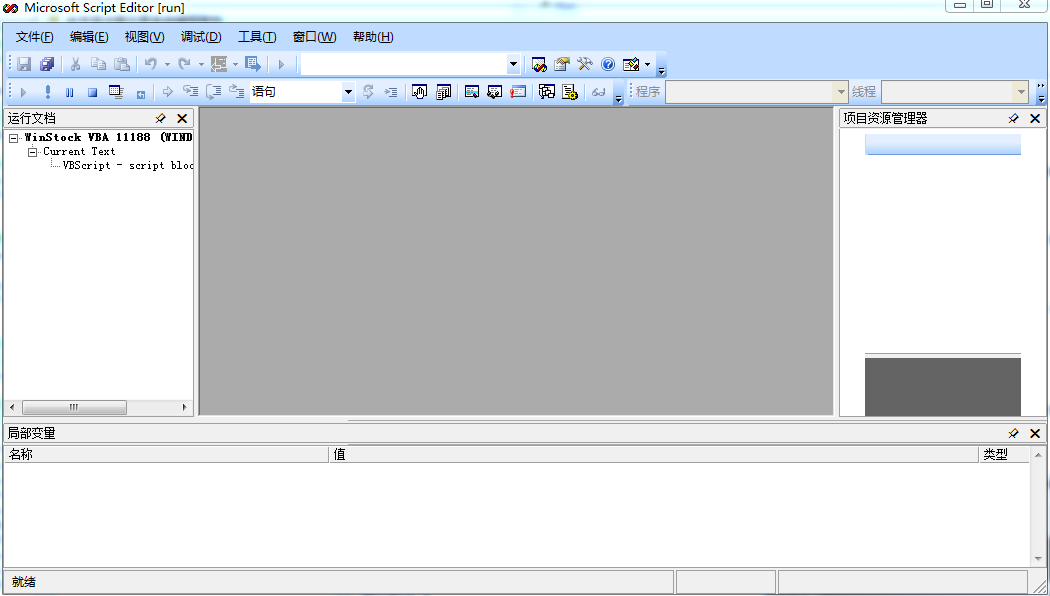Click the empty search box in the toolbar

pos(403,65)
